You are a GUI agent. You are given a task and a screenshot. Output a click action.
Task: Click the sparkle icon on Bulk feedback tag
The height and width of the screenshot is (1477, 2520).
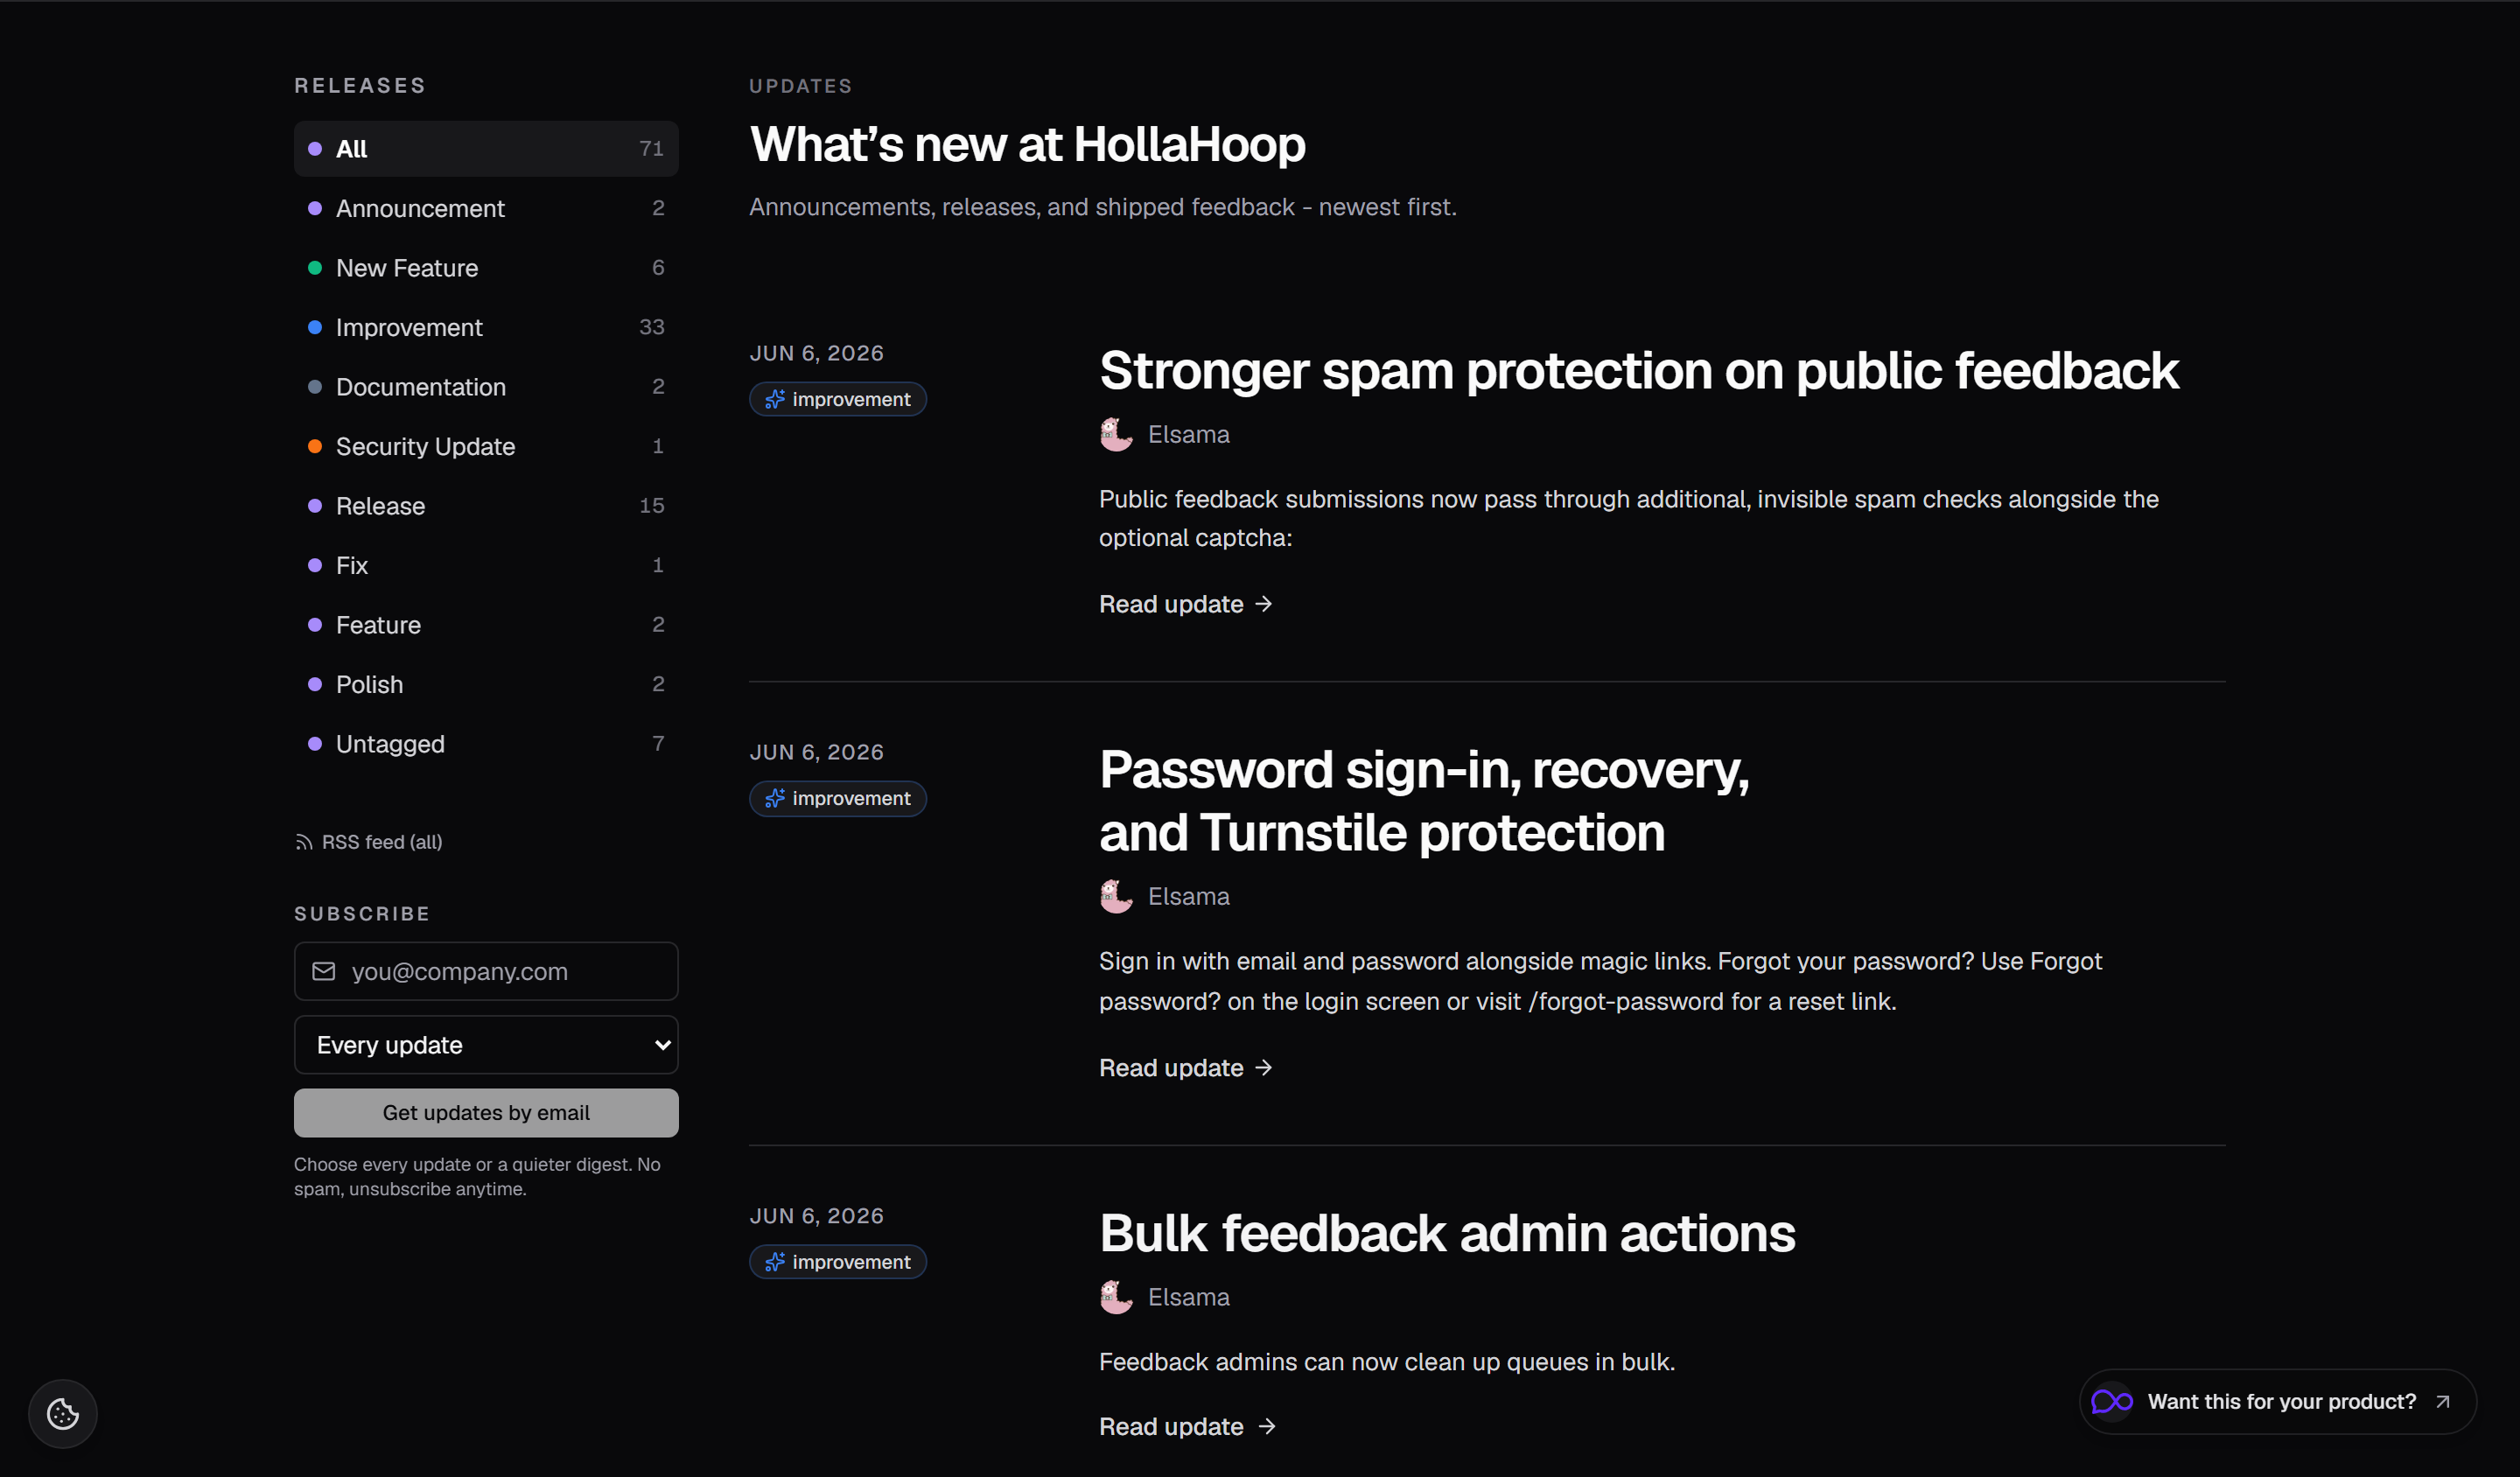click(x=775, y=1262)
